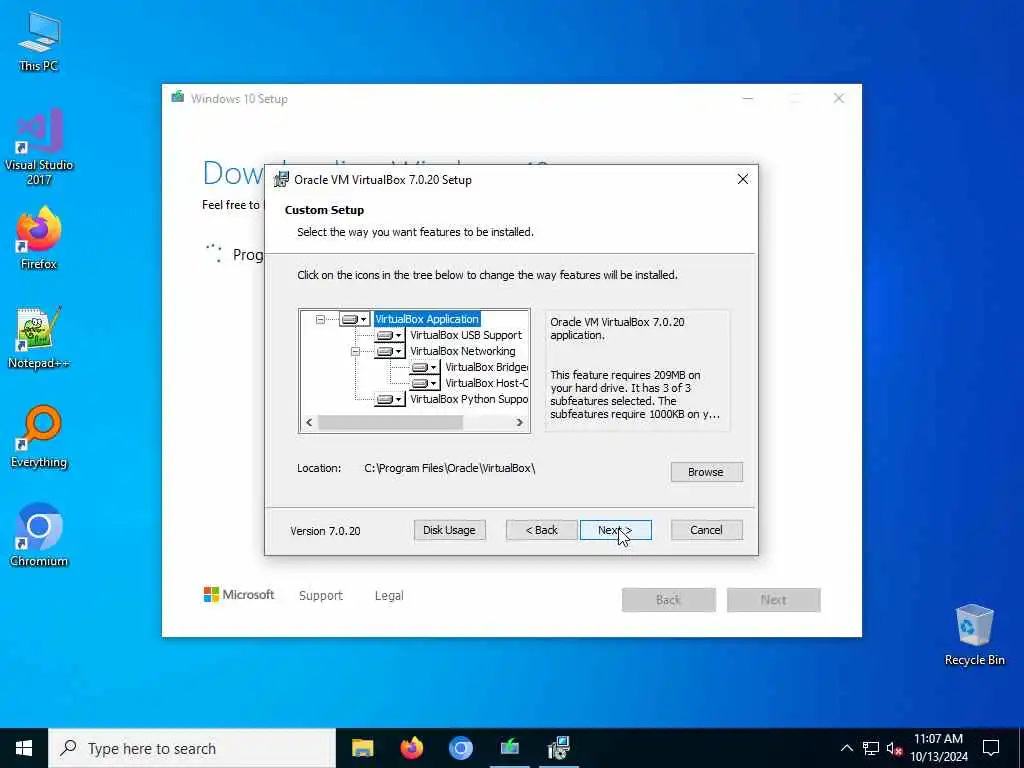This screenshot has height=768, width=1024.
Task: Go back with the < Back button
Action: coord(541,530)
